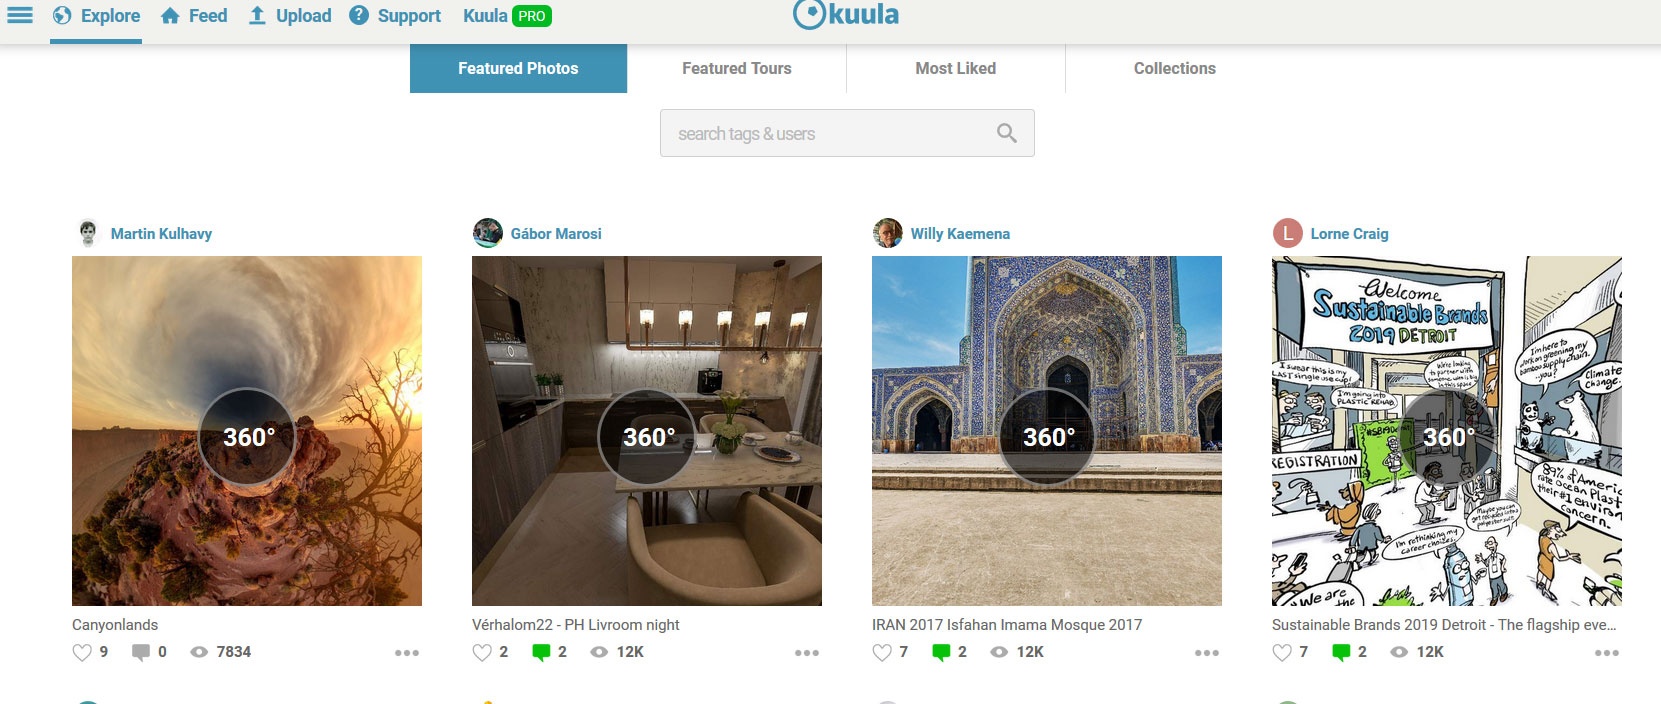The image size is (1661, 704).
Task: Open the Upload page via the upload icon
Action: [257, 15]
